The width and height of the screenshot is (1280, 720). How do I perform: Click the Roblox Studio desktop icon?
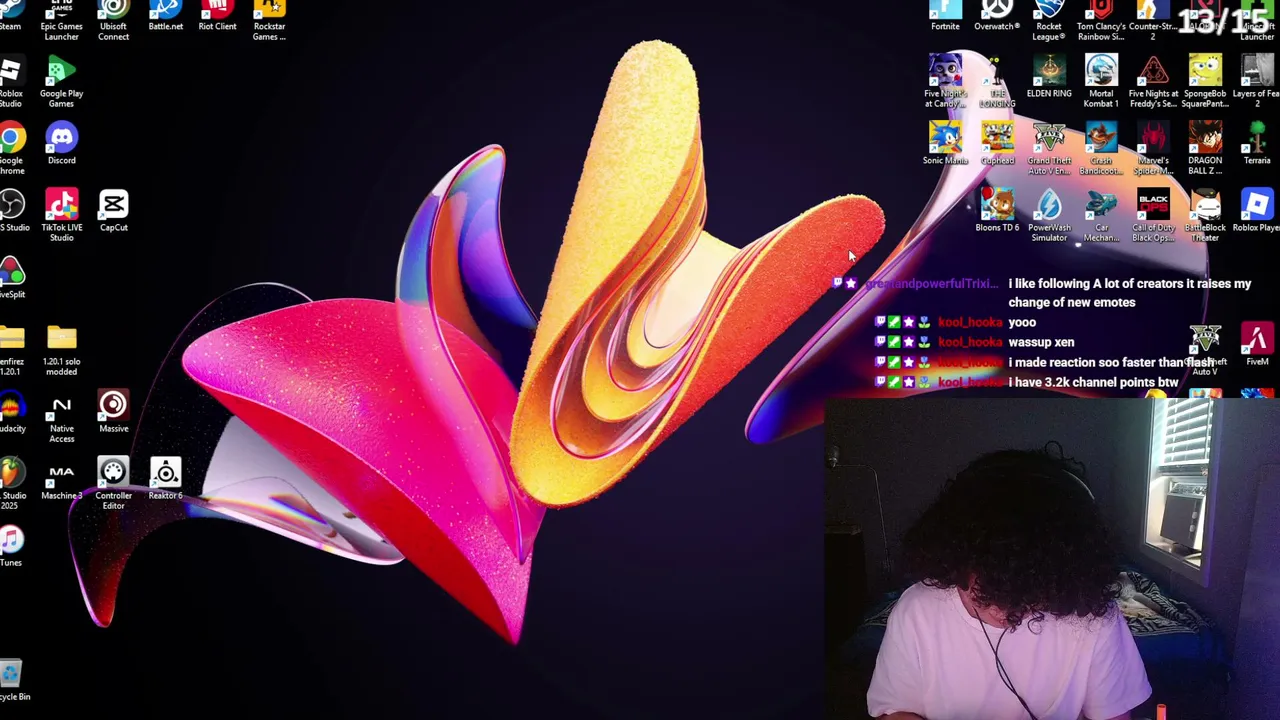click(11, 83)
